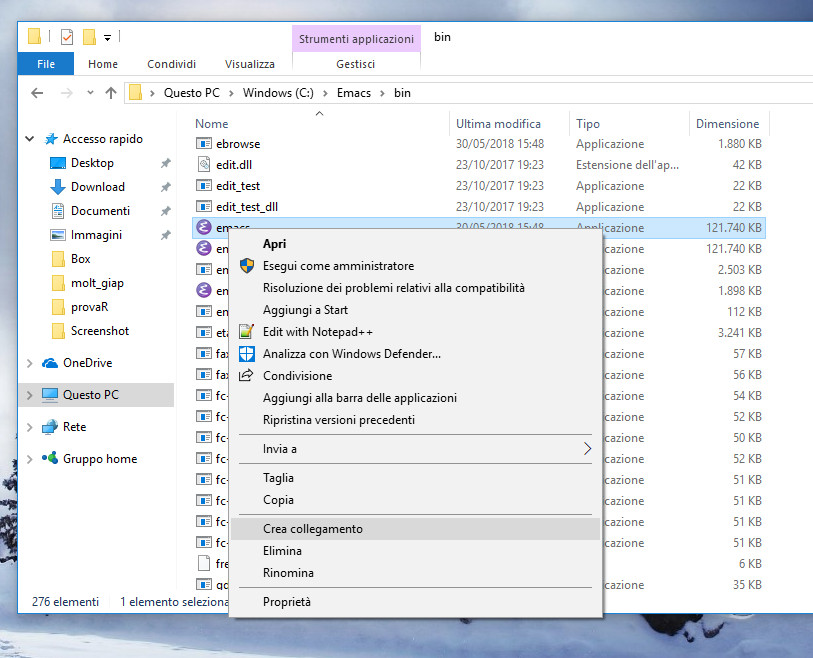
Task: Select Aggiungi a Start menu entry
Action: click(415, 310)
